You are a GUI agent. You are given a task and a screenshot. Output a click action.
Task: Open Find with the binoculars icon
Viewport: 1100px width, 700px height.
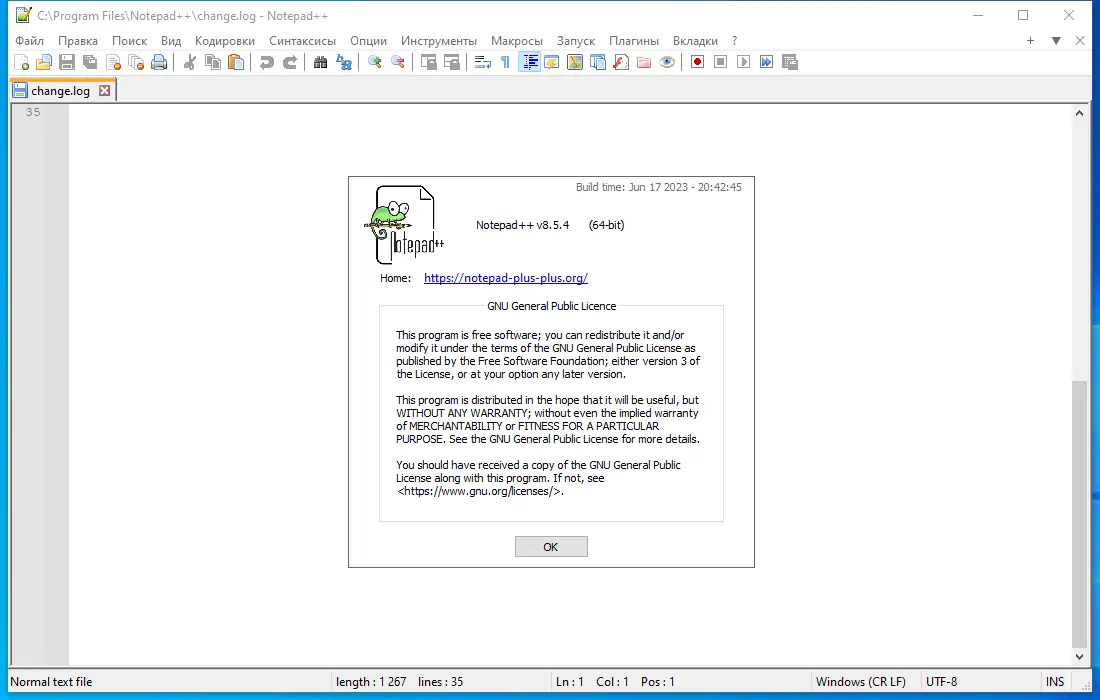tap(321, 62)
